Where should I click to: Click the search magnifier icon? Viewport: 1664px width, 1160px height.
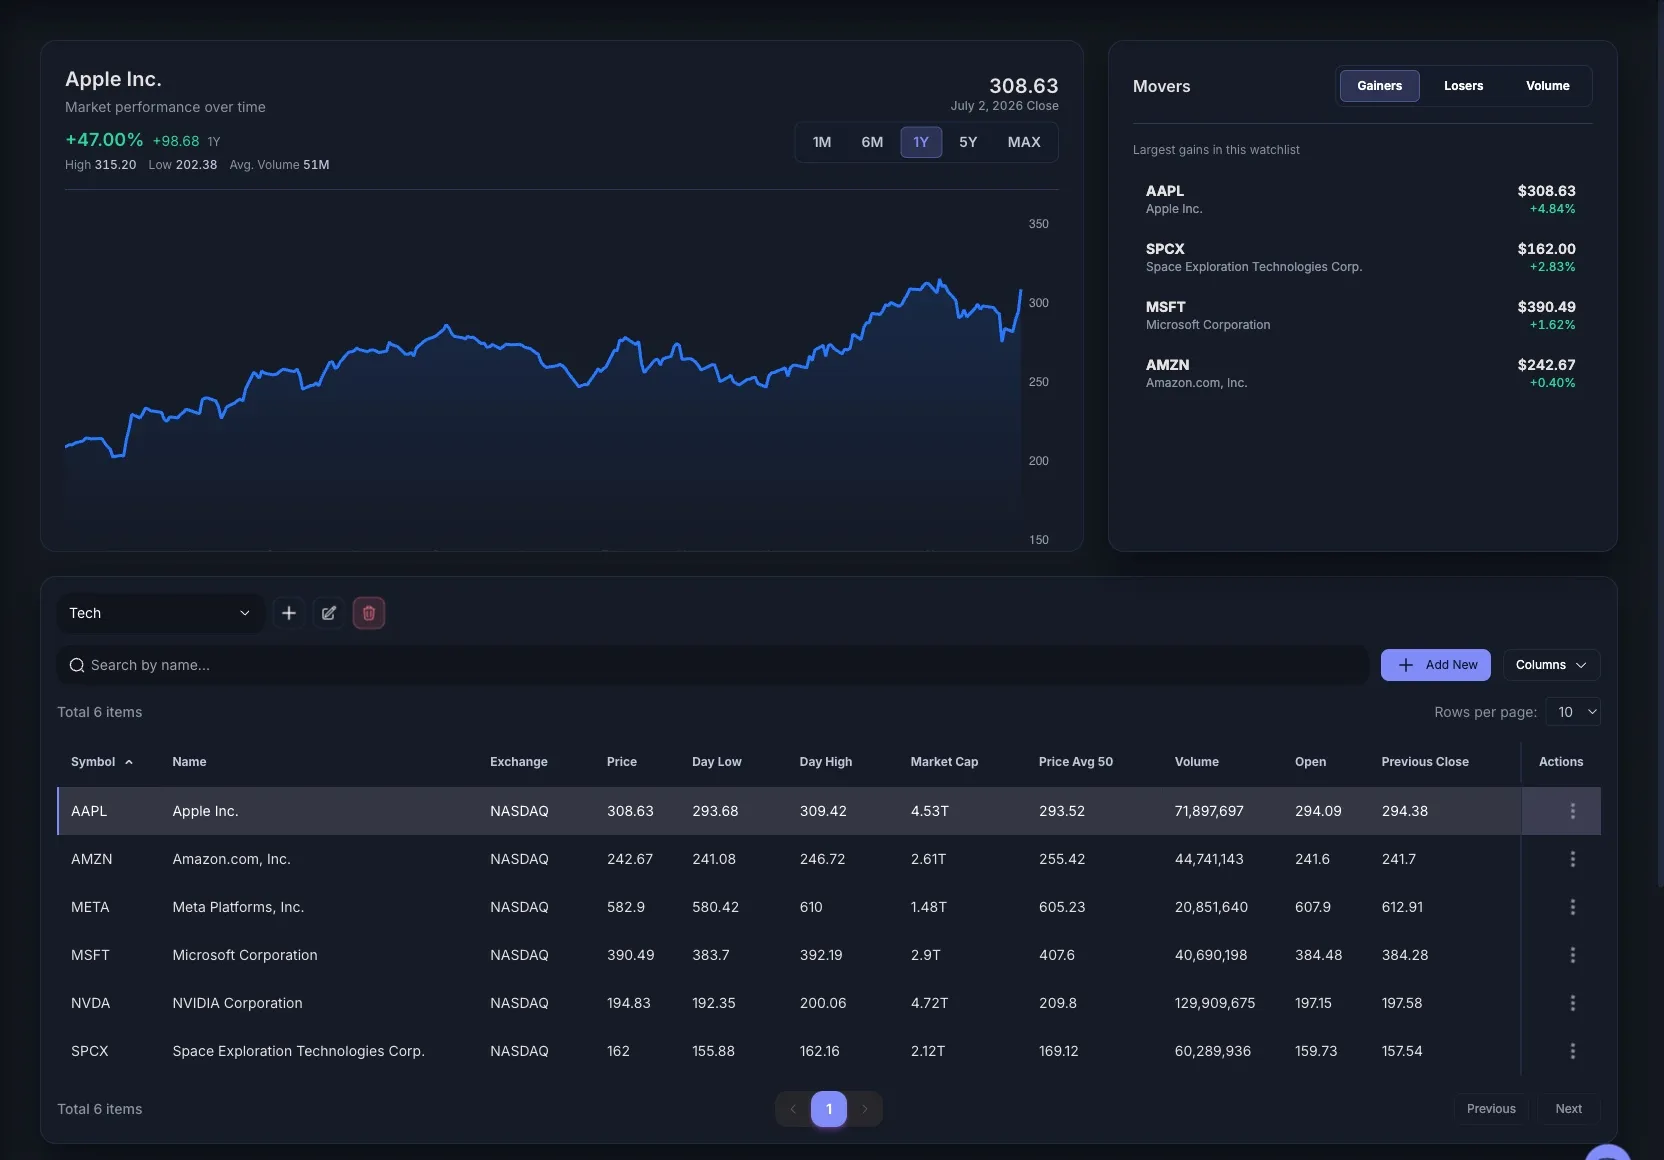pyautogui.click(x=77, y=665)
